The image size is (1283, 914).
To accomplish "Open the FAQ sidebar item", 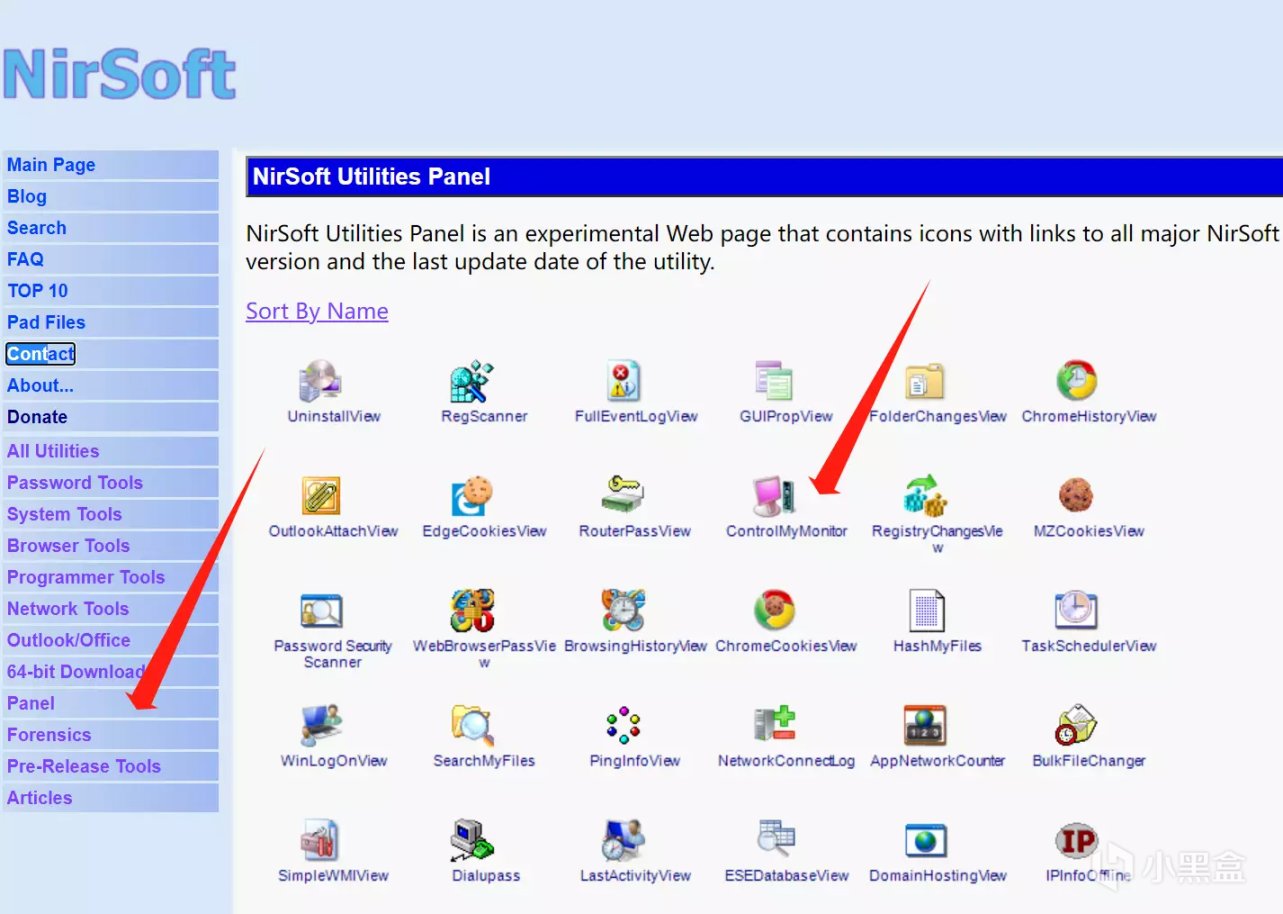I will click(x=110, y=260).
